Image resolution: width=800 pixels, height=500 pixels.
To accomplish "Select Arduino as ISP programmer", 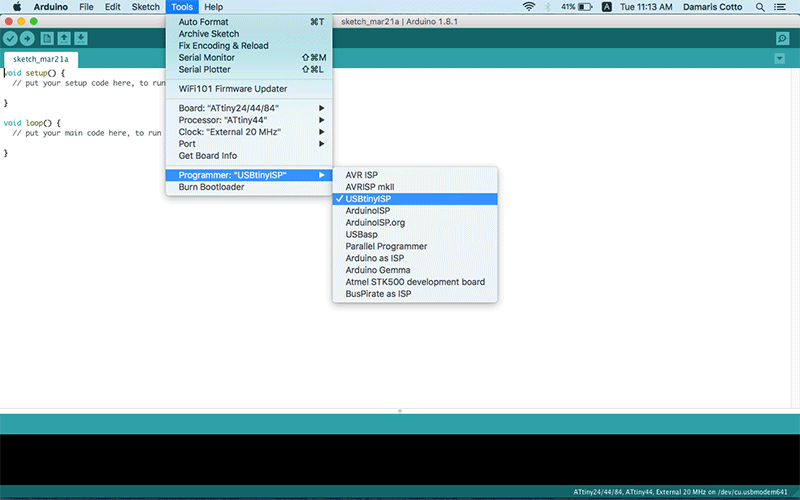I will pyautogui.click(x=415, y=258).
